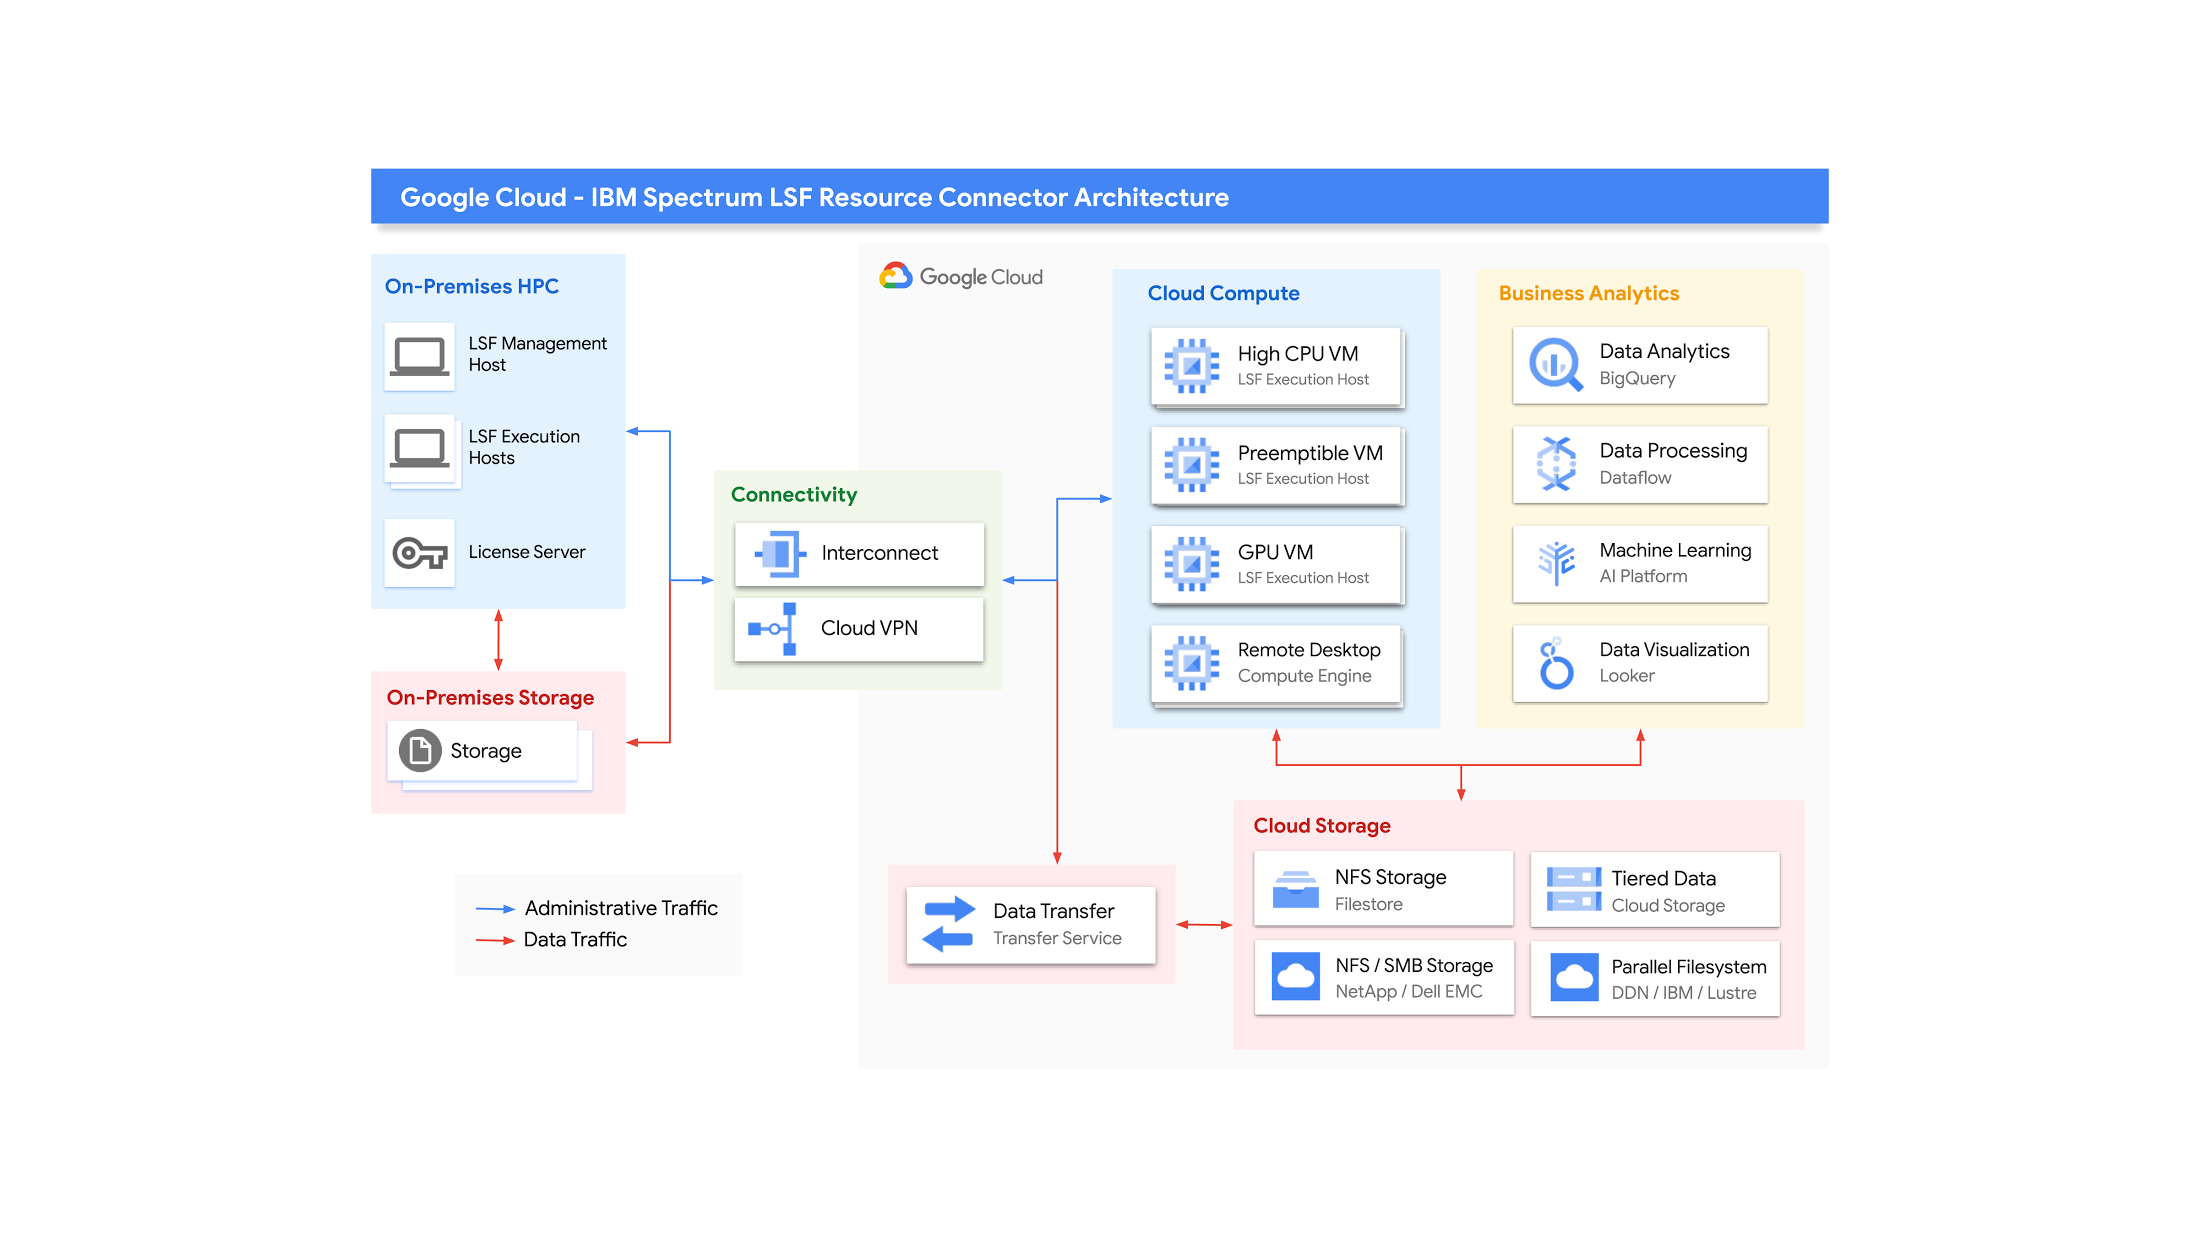Click the red Data Traffic legend arrow

495,940
